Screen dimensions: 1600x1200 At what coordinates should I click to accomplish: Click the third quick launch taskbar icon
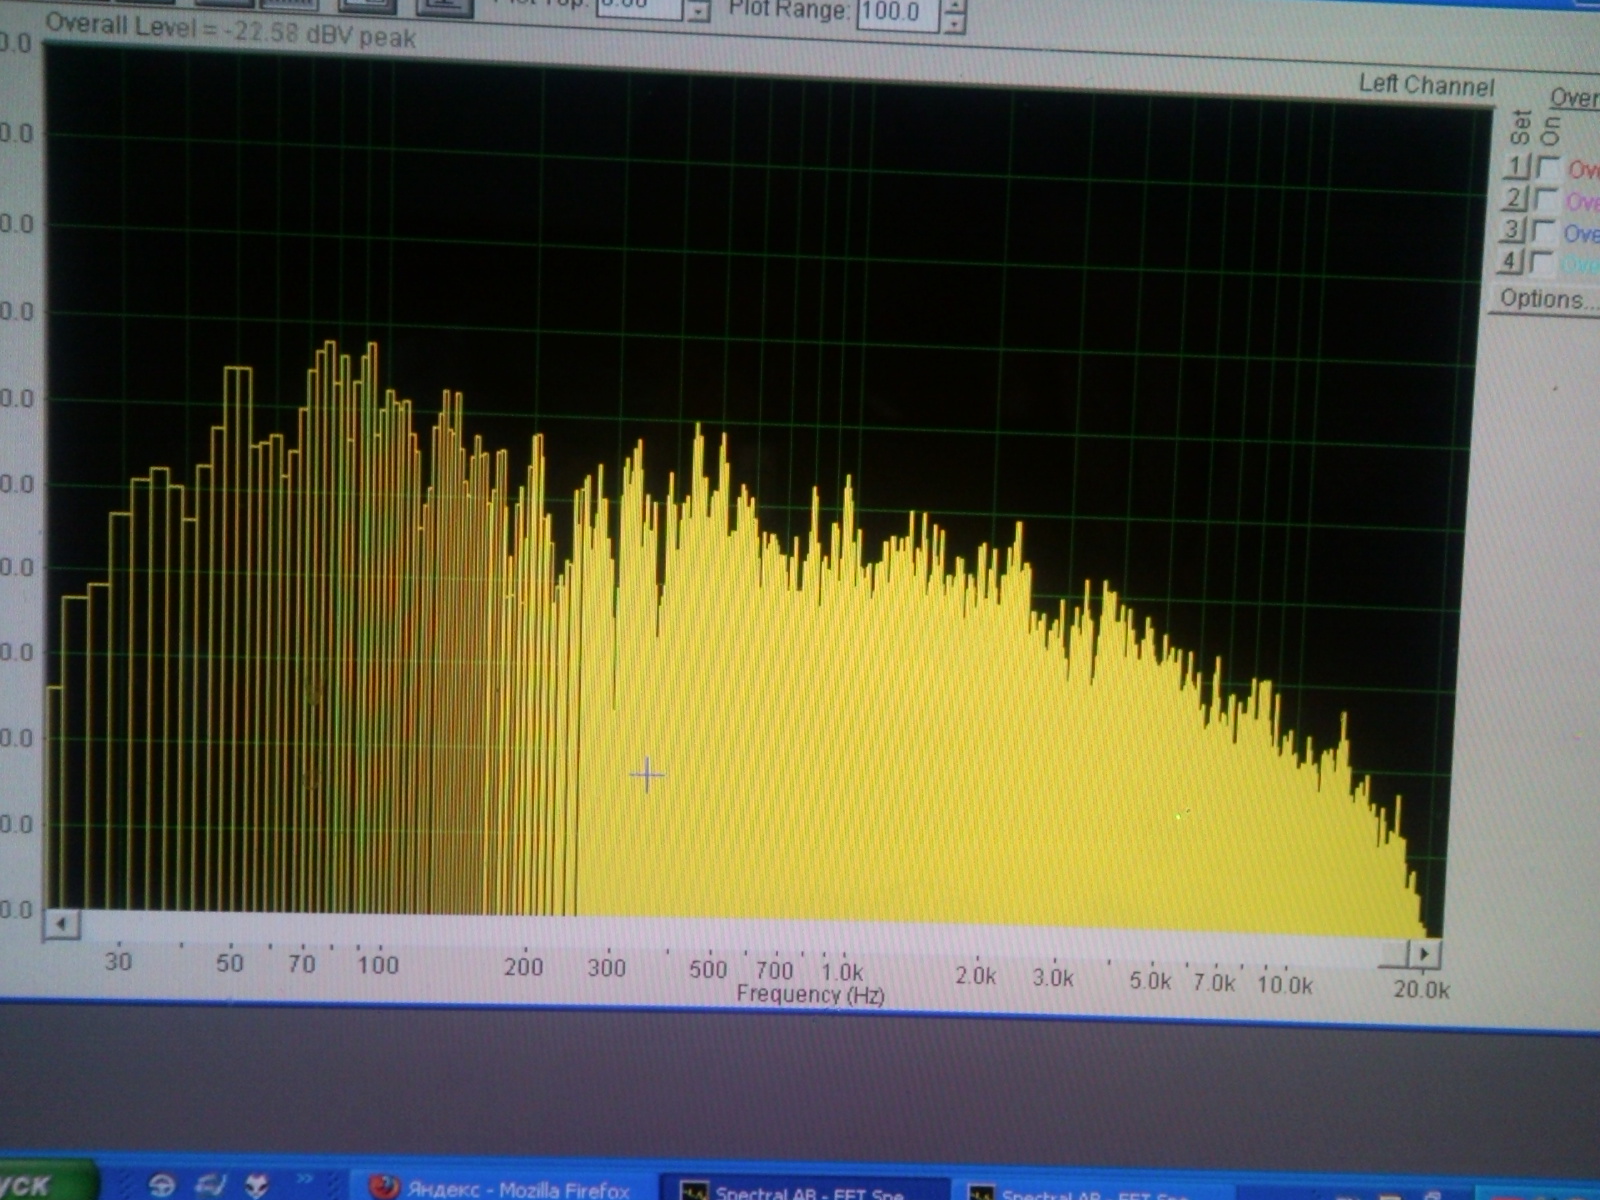point(257,1185)
